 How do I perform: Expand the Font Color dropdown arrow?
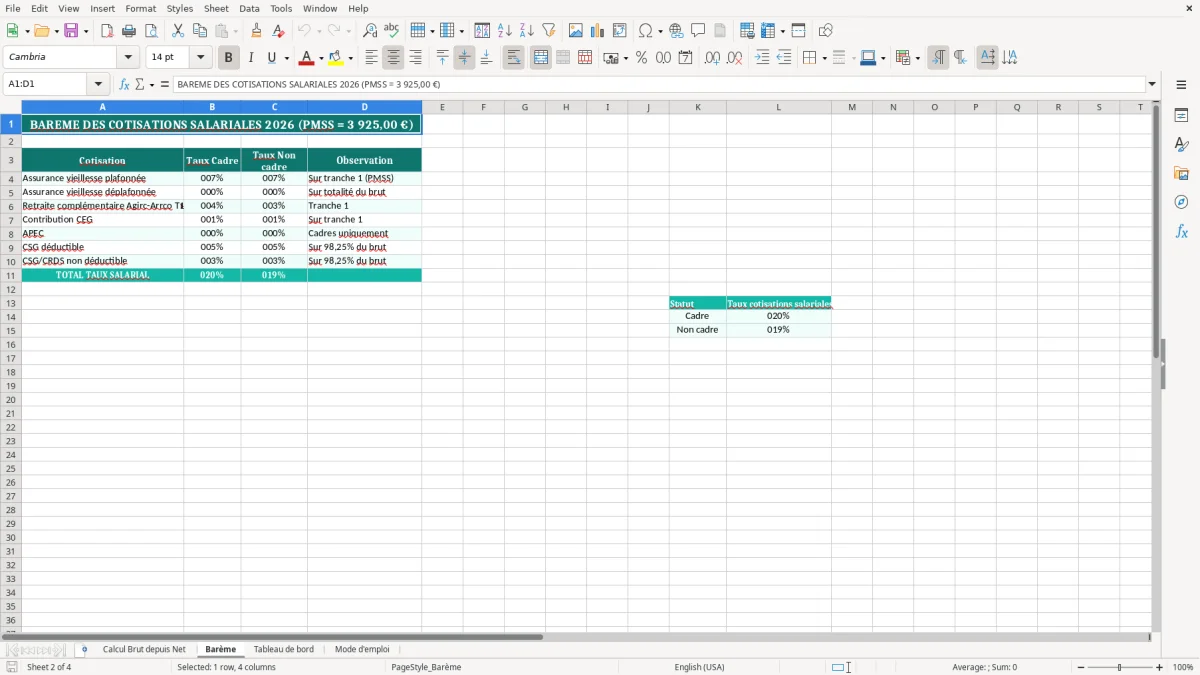tap(321, 58)
